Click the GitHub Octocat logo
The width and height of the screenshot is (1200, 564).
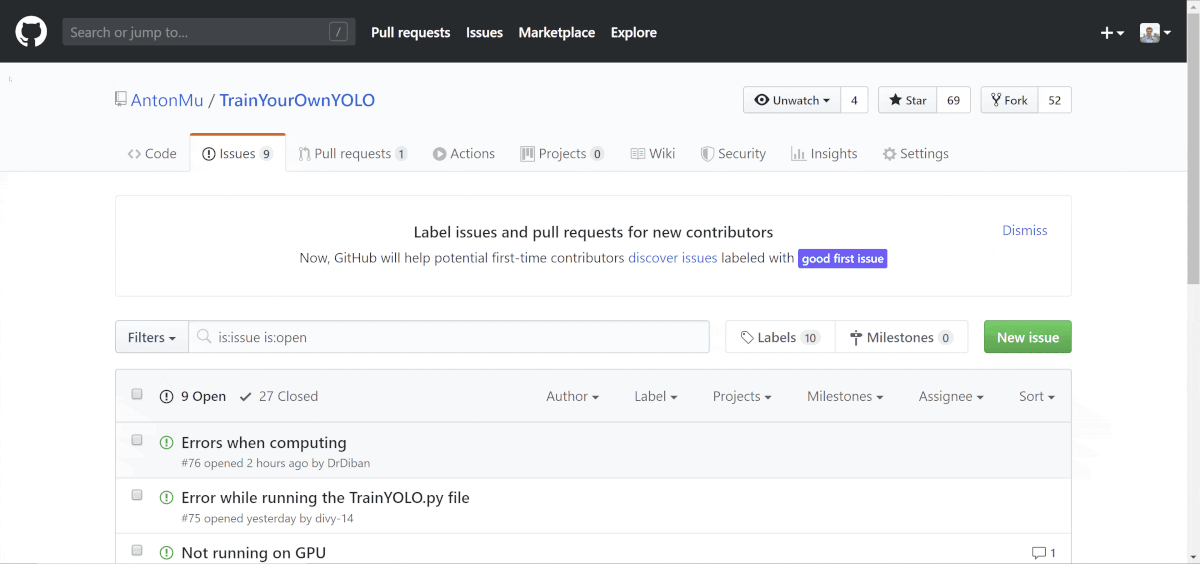(31, 32)
